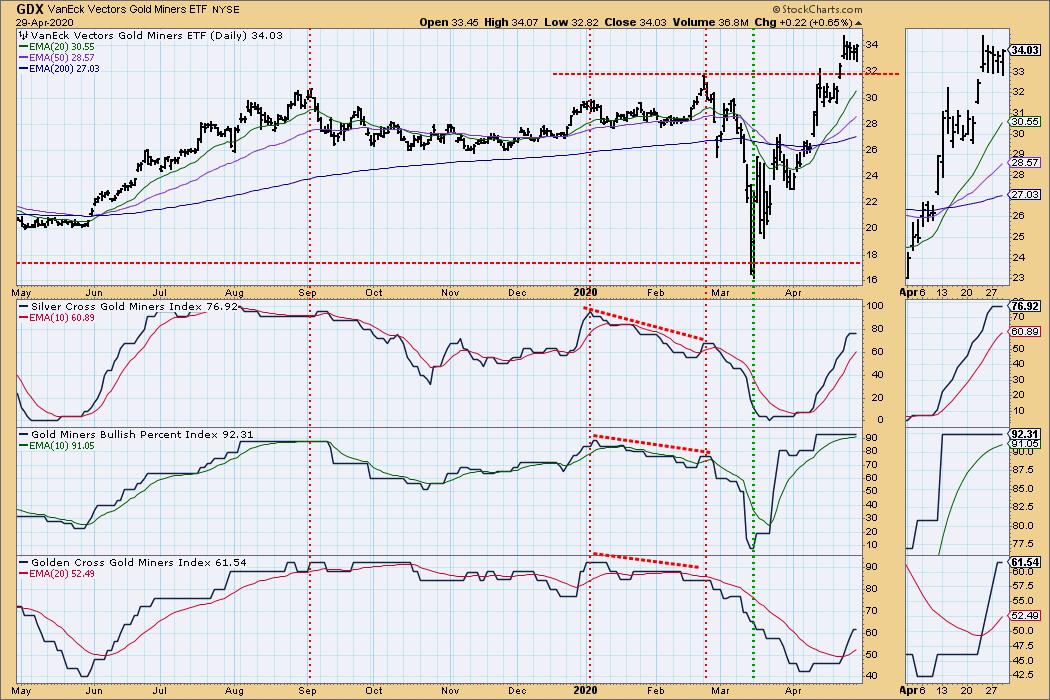Image resolution: width=1050 pixels, height=700 pixels.
Task: Click the up-arrow icon after the Chg value
Action: pos(858,23)
